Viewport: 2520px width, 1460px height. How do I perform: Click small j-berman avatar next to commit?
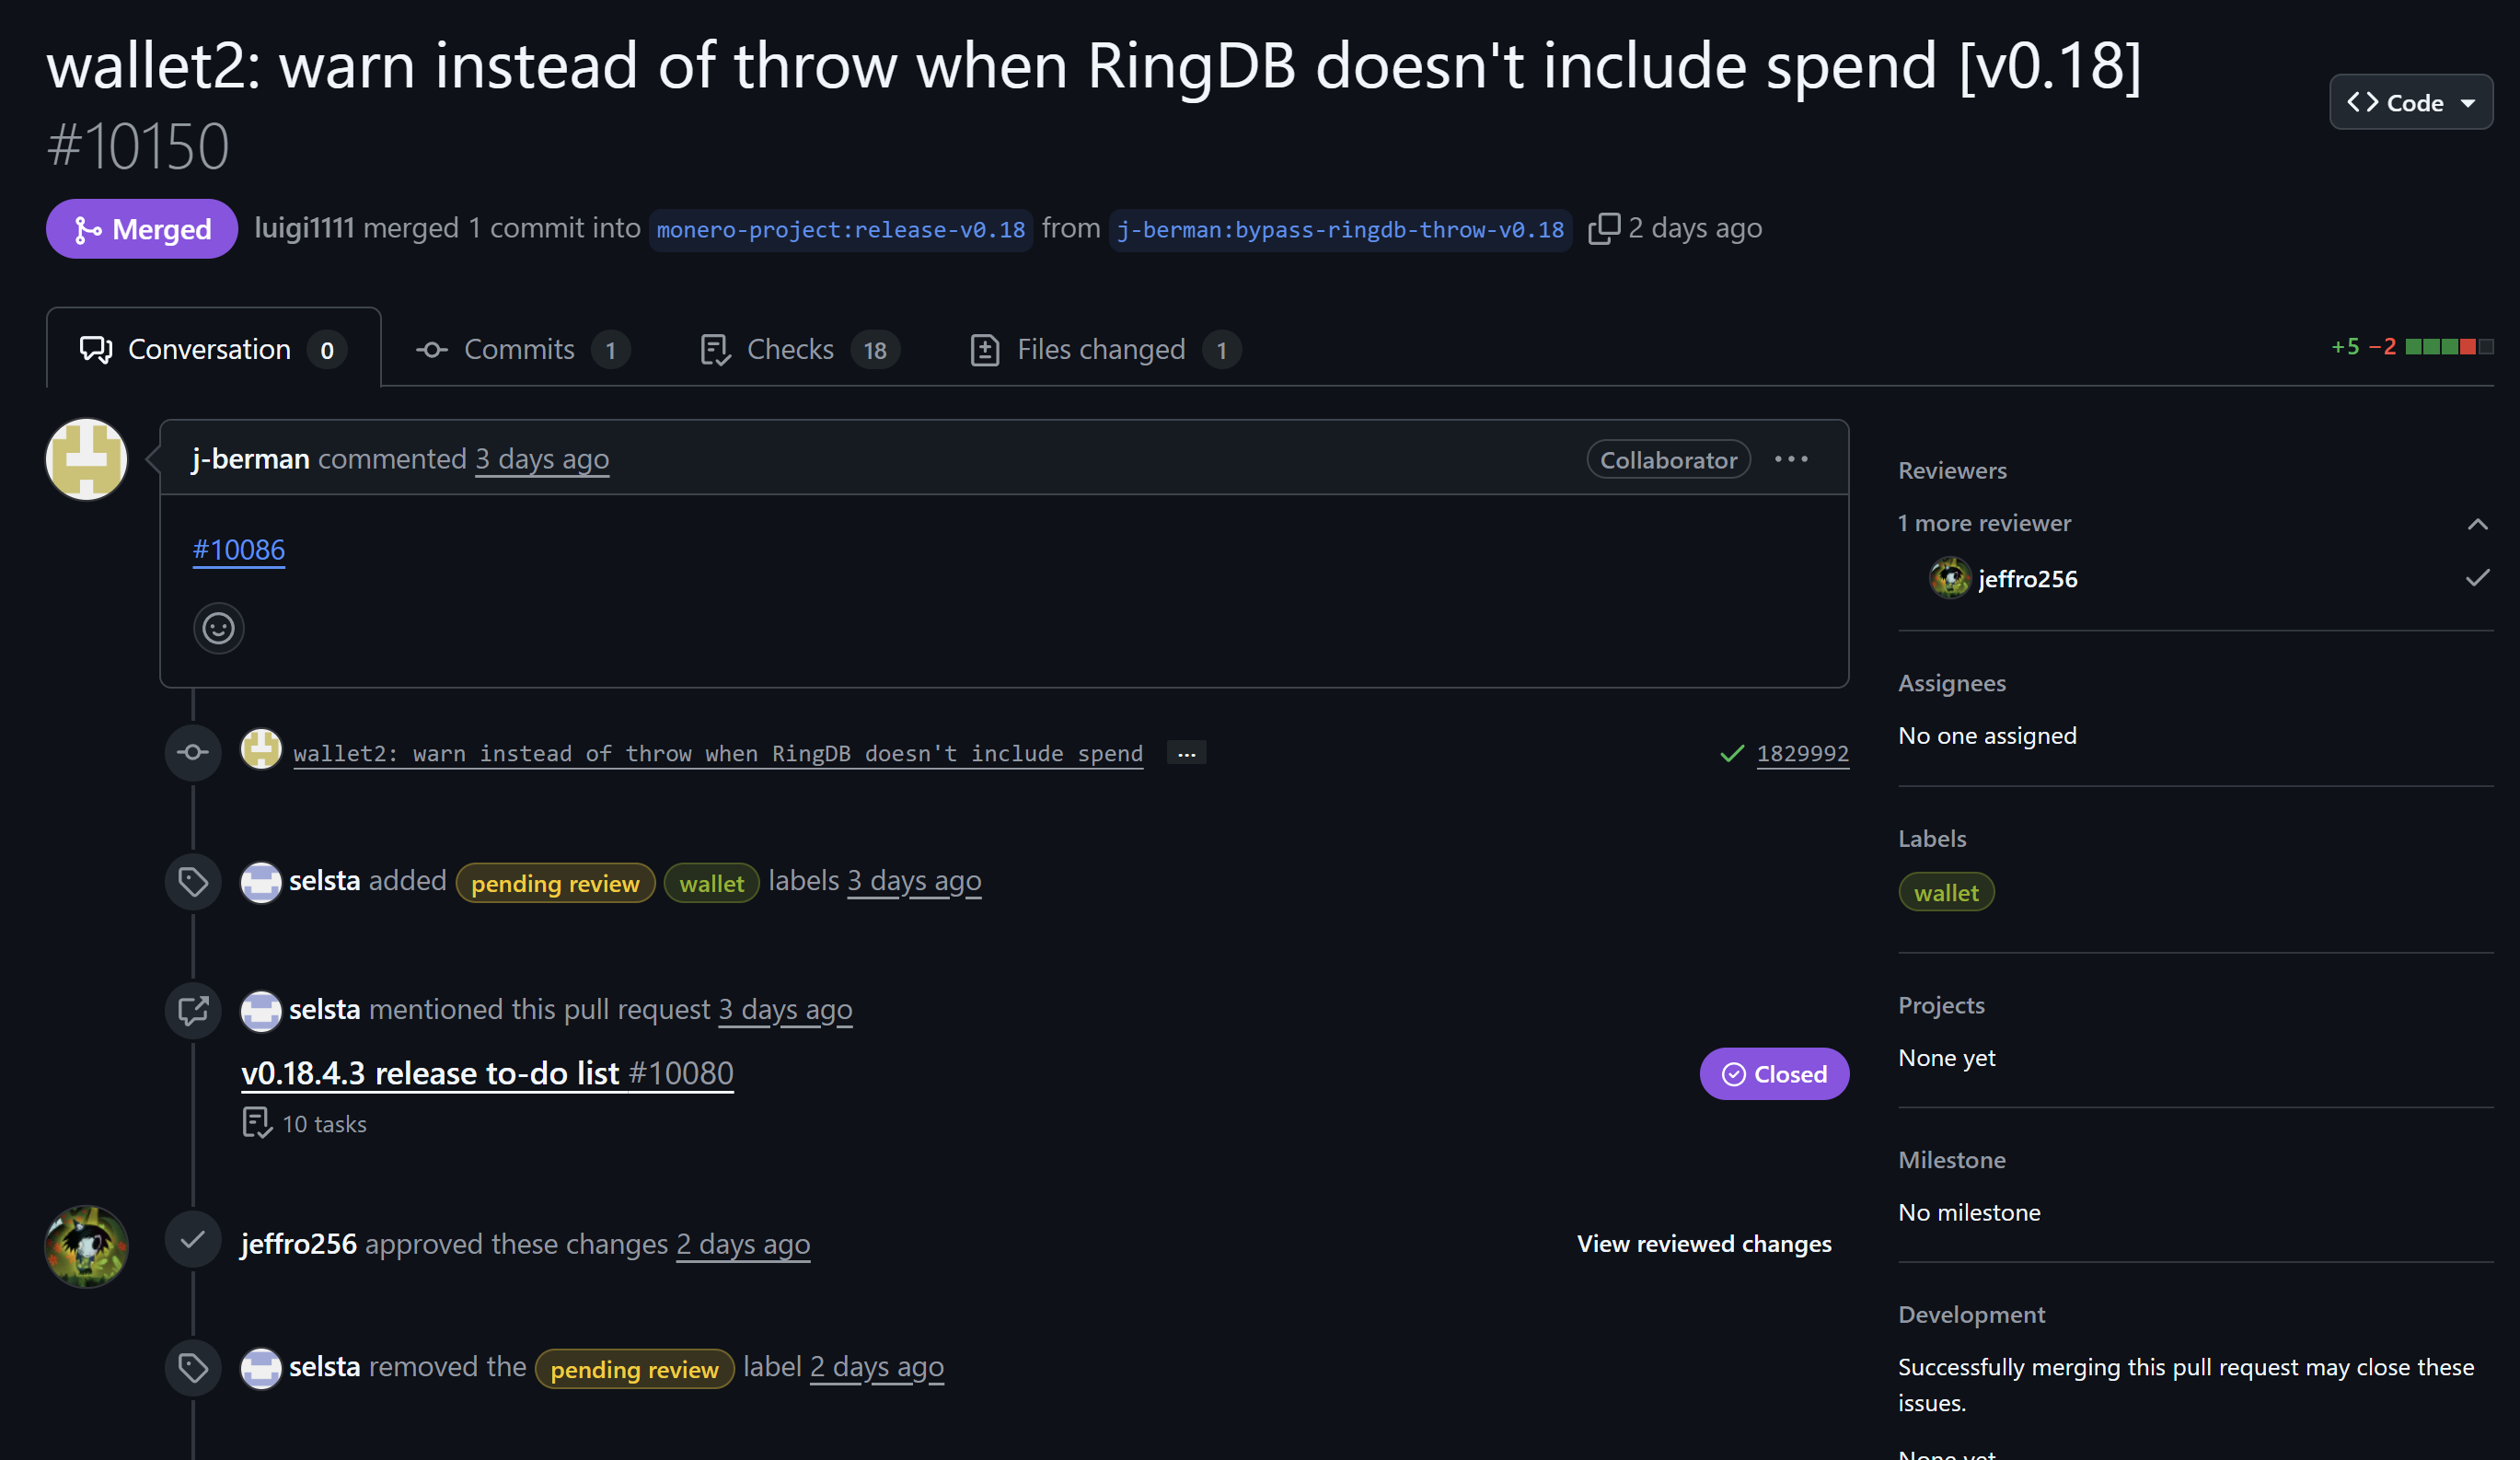(261, 750)
